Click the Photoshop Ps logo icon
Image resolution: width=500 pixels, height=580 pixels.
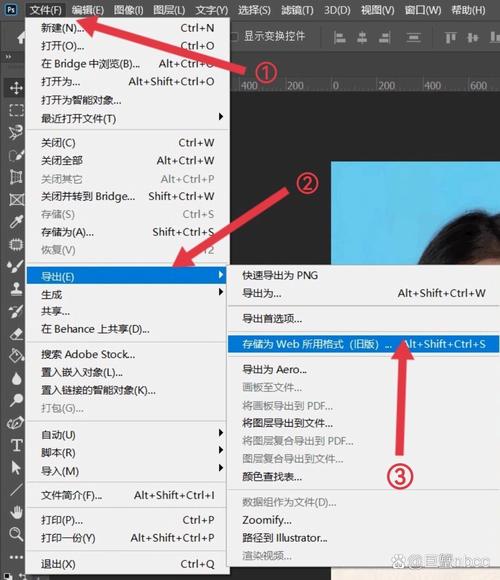click(11, 9)
